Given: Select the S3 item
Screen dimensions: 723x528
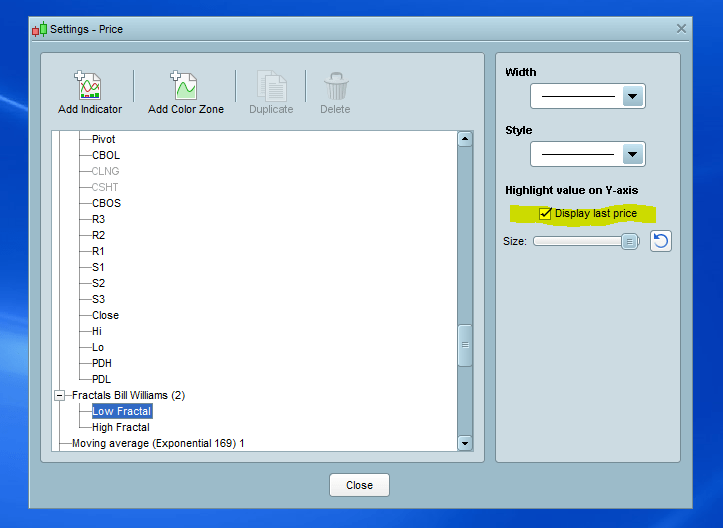Looking at the screenshot, I should tap(99, 299).
